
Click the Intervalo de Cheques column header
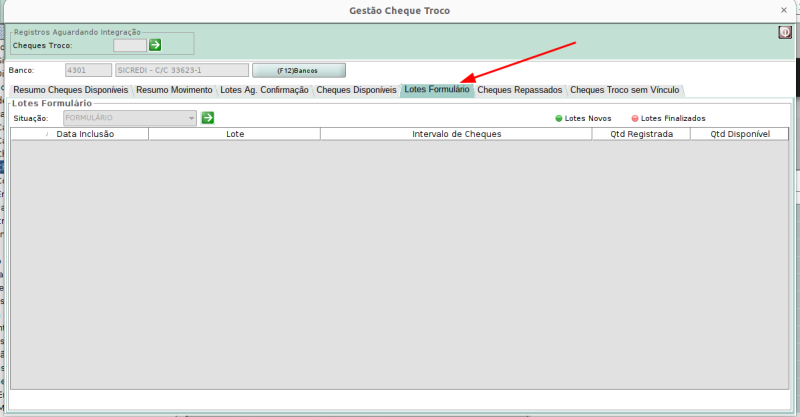(456, 133)
